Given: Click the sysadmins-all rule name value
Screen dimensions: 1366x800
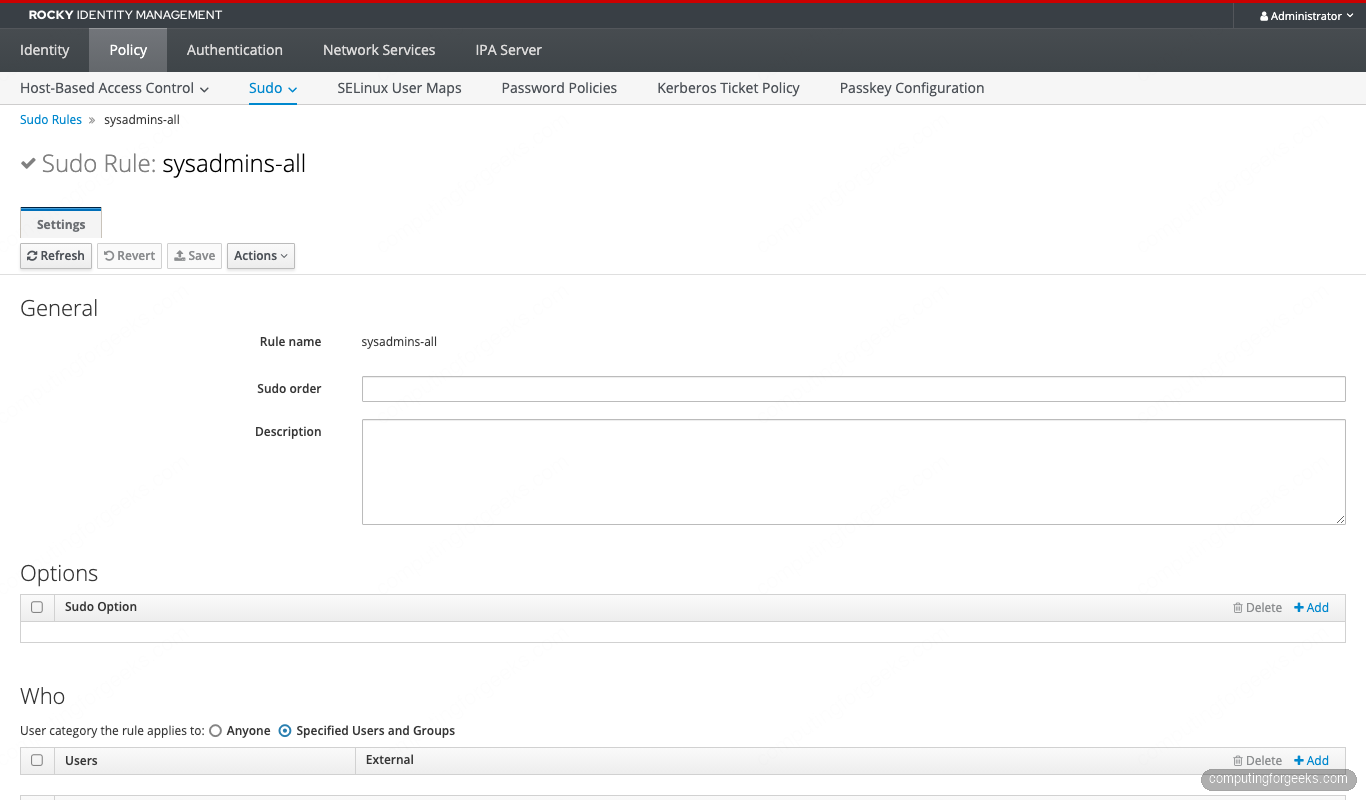Looking at the screenshot, I should click(x=399, y=342).
